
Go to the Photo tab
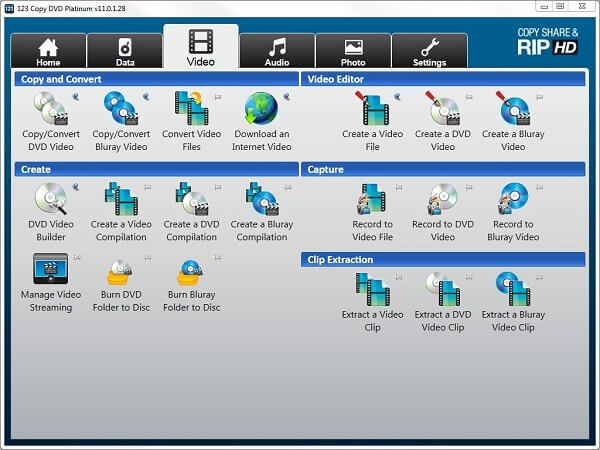pyautogui.click(x=353, y=50)
